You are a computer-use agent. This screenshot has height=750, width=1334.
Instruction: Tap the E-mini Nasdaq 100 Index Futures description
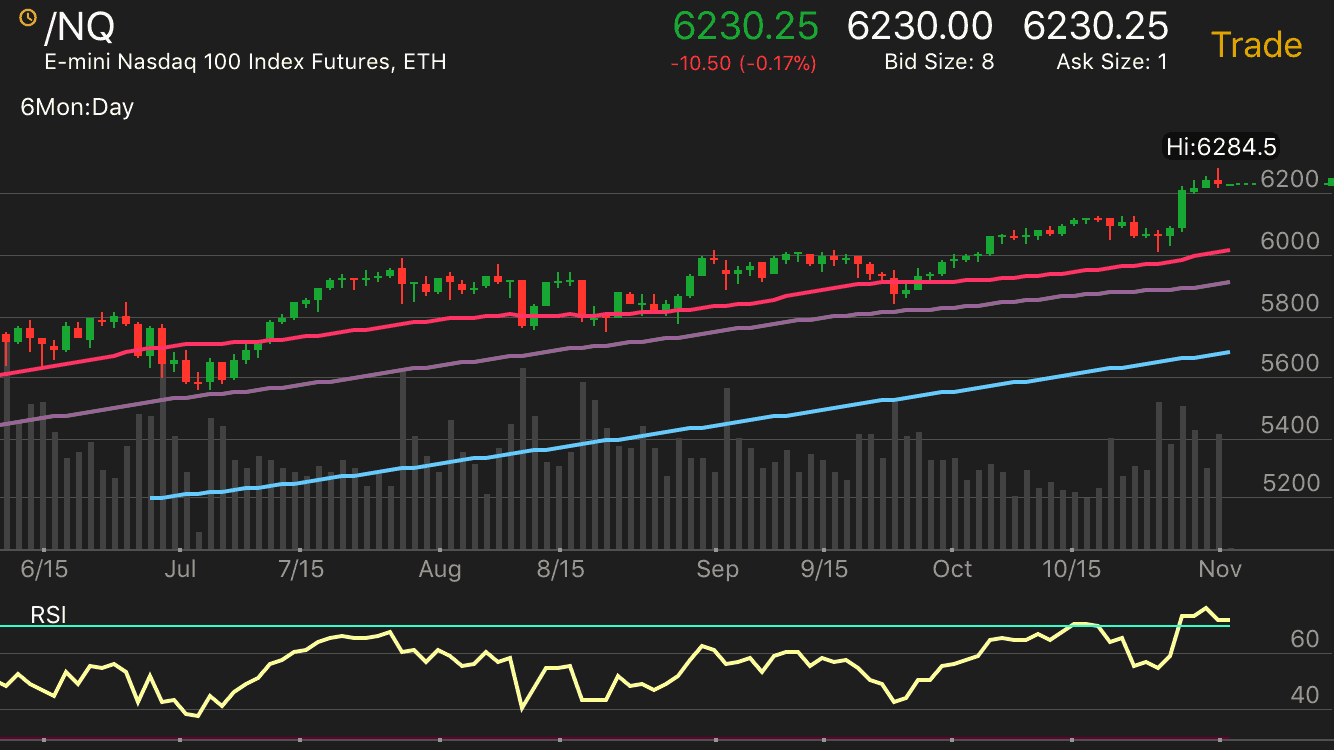coord(245,62)
